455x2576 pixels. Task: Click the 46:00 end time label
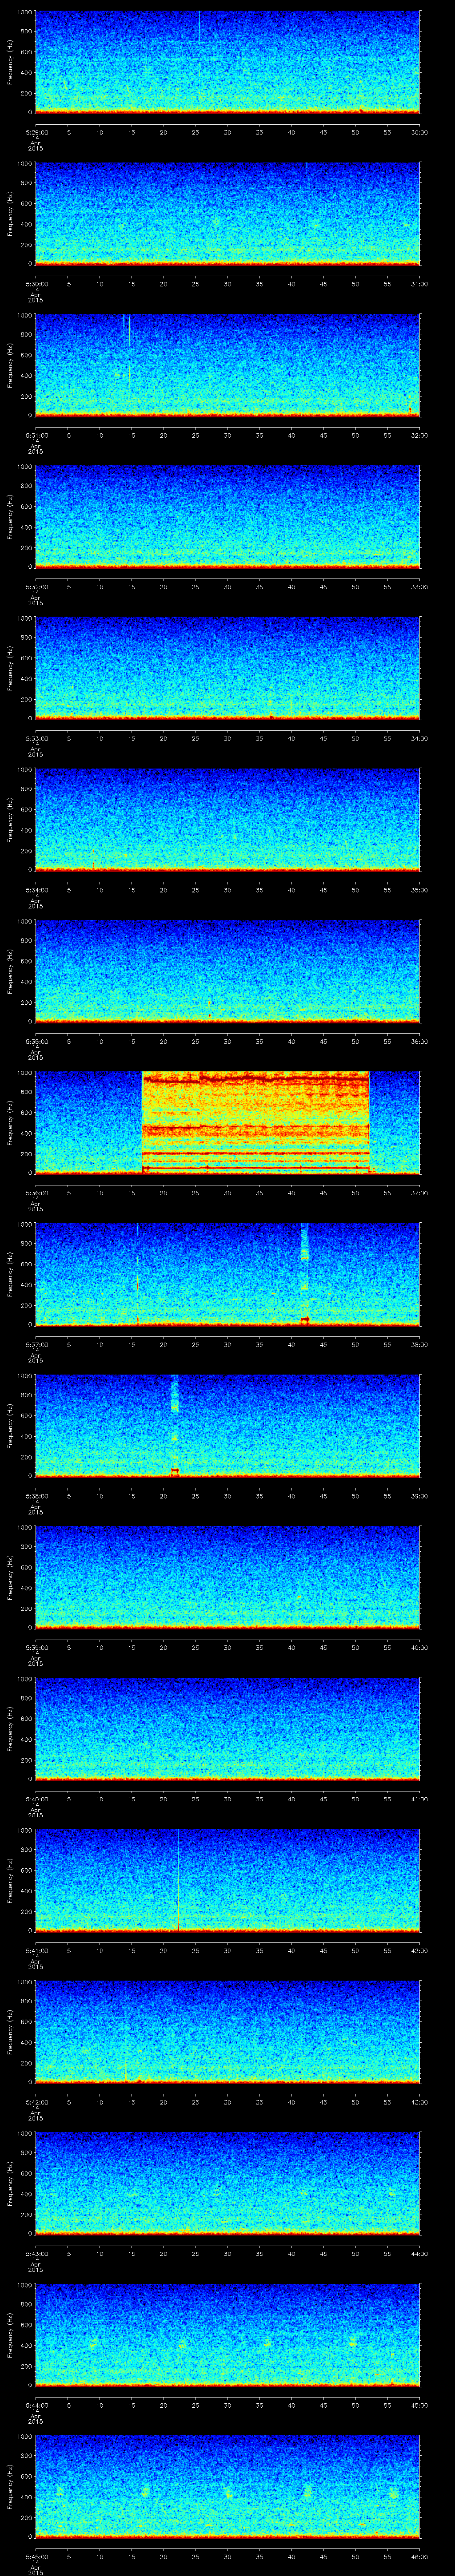click(x=420, y=2556)
